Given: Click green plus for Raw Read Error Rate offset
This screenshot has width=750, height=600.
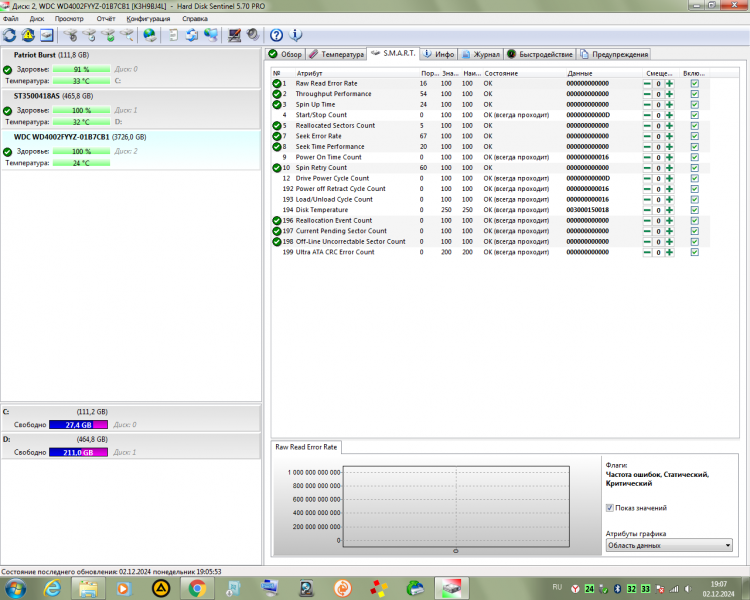Looking at the screenshot, I should pyautogui.click(x=670, y=83).
